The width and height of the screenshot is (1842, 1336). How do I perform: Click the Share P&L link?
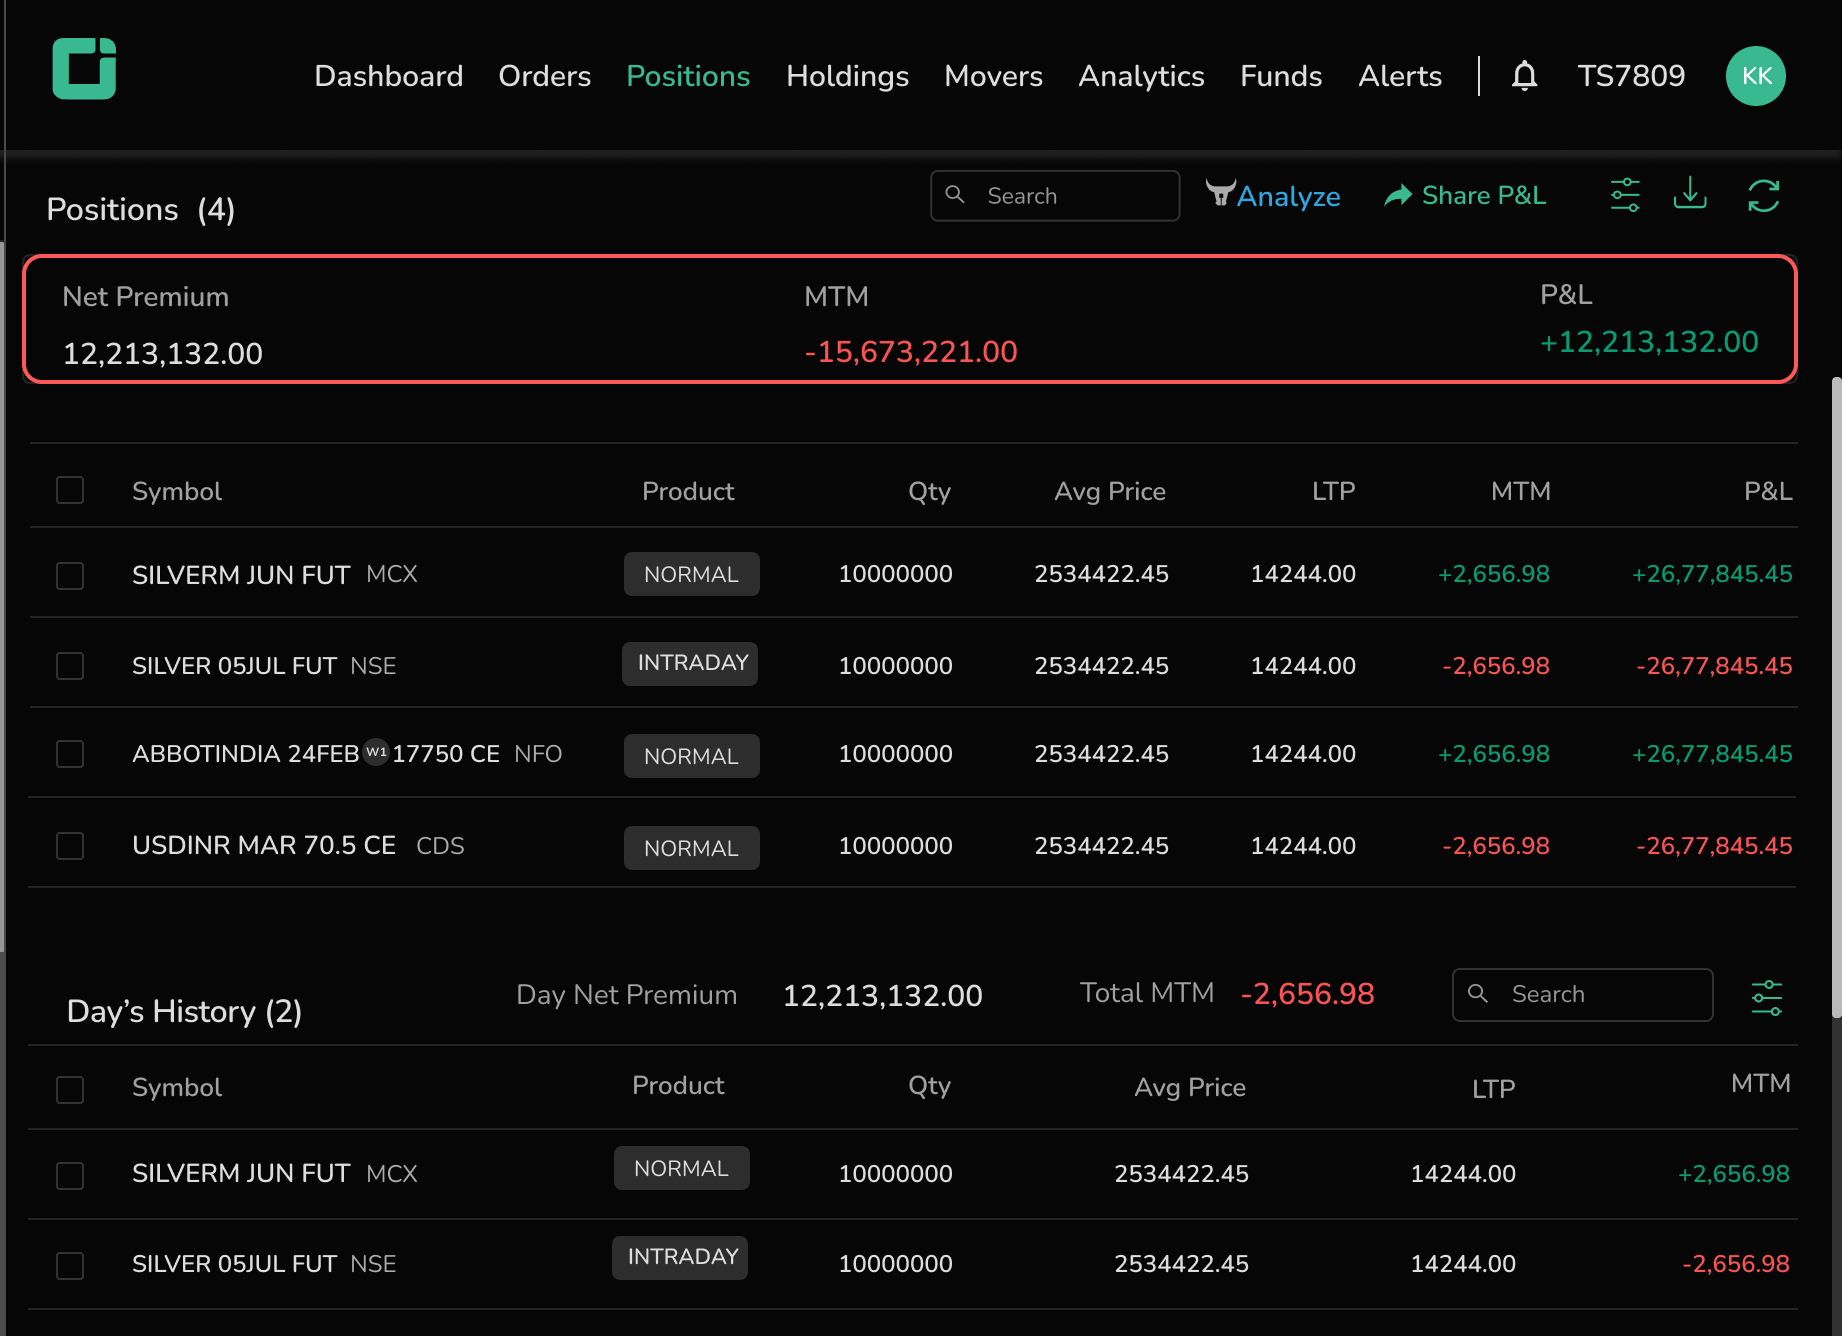(1465, 196)
